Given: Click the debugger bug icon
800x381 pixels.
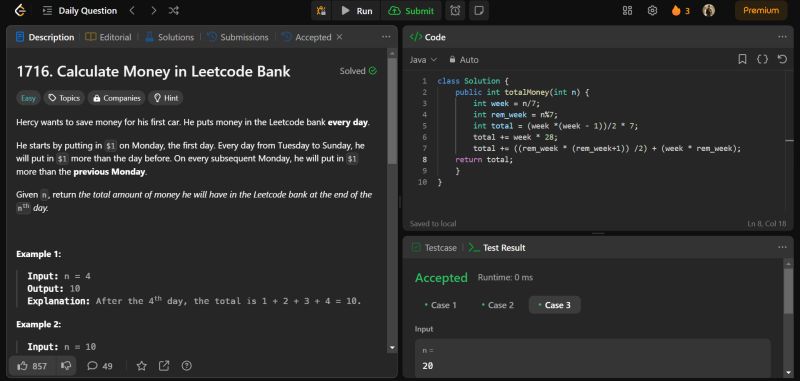Looking at the screenshot, I should (x=321, y=11).
